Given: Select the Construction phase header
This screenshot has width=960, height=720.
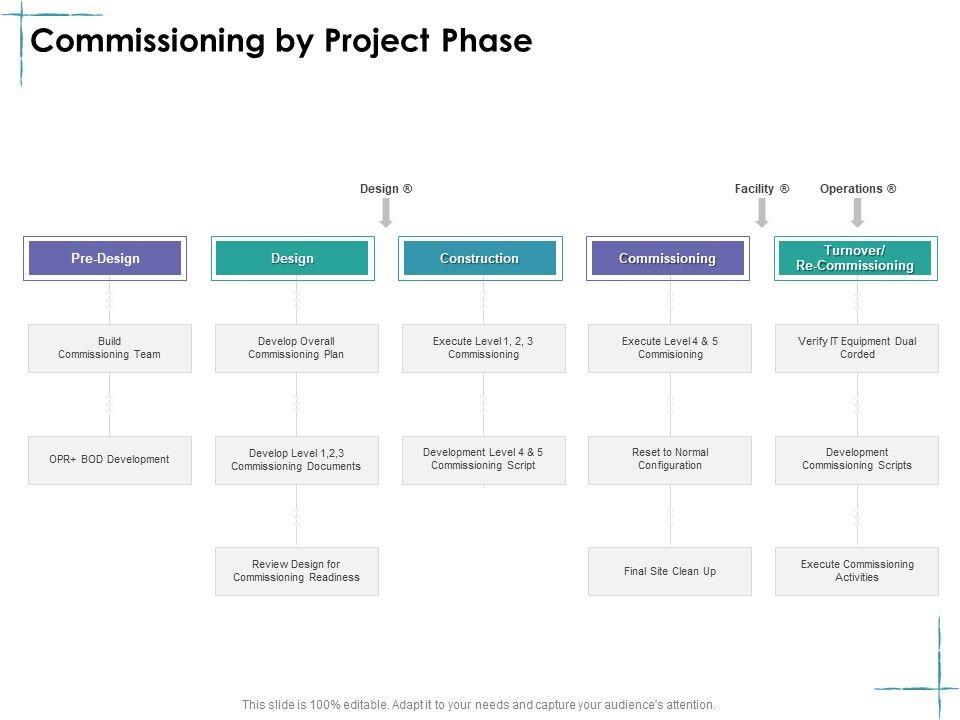Looking at the screenshot, I should (x=480, y=258).
